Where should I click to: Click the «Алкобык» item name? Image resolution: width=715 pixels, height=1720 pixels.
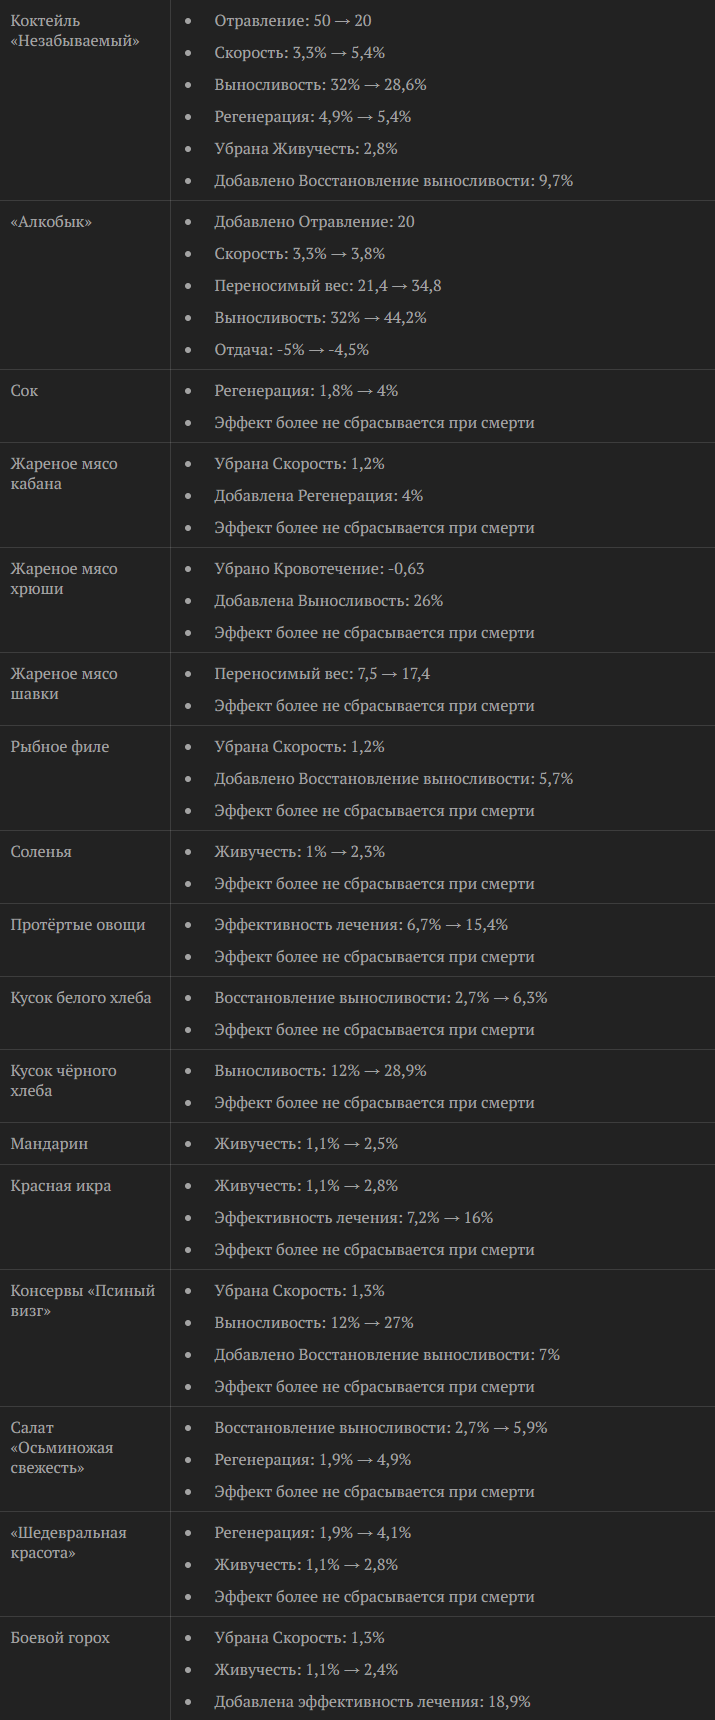click(51, 222)
